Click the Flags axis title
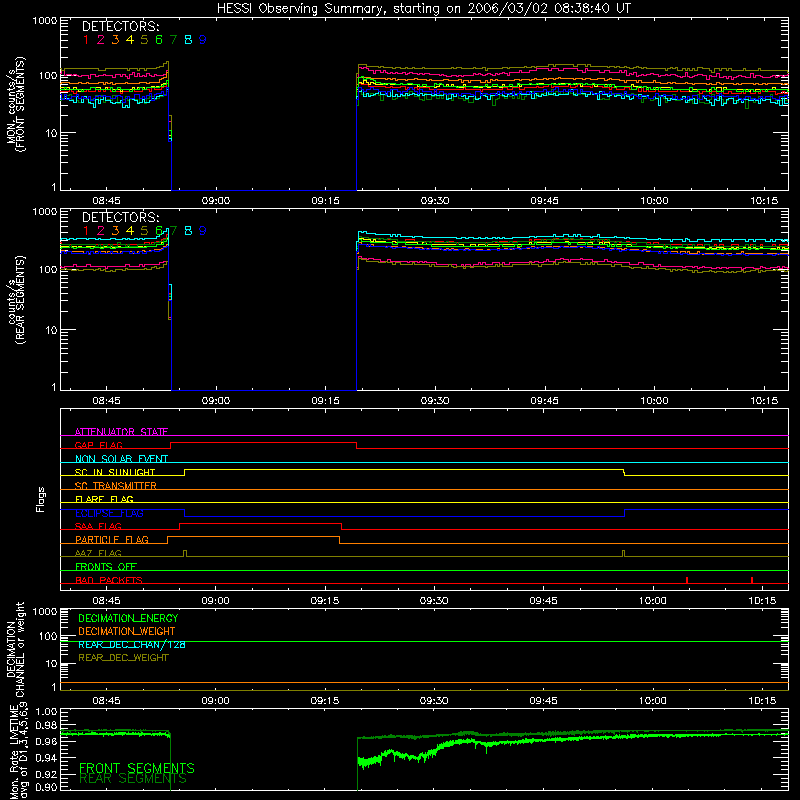800x800 pixels. click(41, 499)
